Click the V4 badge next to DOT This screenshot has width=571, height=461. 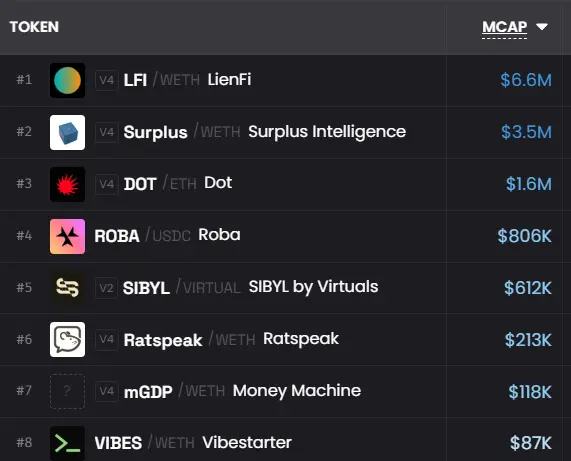pyautogui.click(x=106, y=184)
